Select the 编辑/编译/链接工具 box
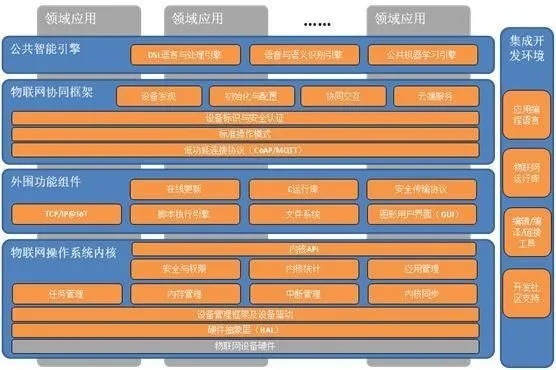The height and width of the screenshot is (370, 556). [527, 232]
